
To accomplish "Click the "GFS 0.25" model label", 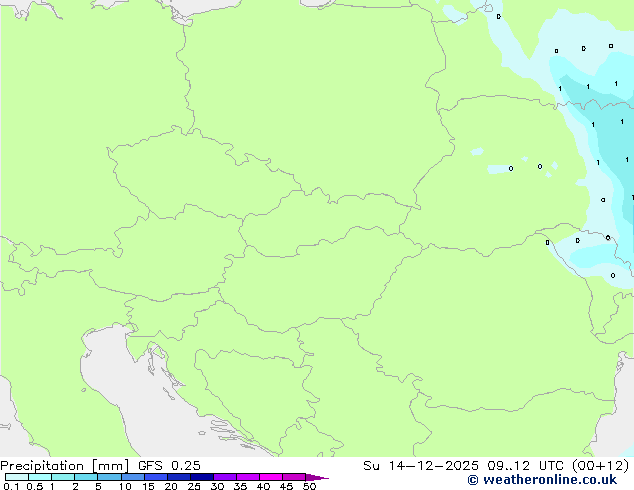I will pyautogui.click(x=169, y=466).
